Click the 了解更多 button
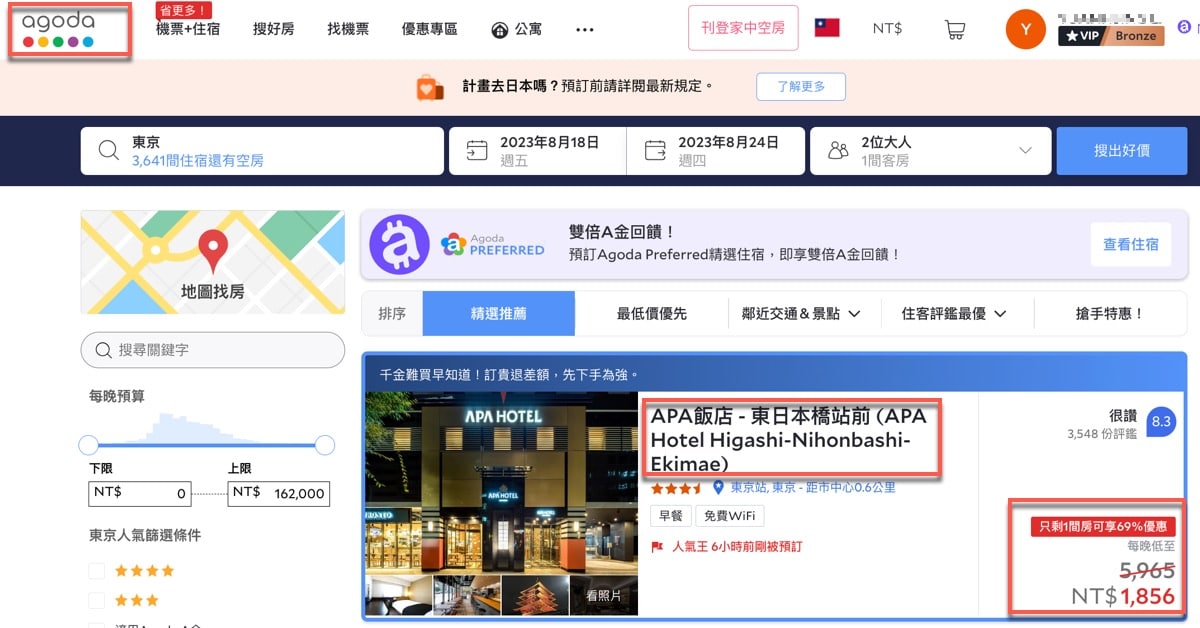Image resolution: width=1200 pixels, height=628 pixels. coord(801,86)
